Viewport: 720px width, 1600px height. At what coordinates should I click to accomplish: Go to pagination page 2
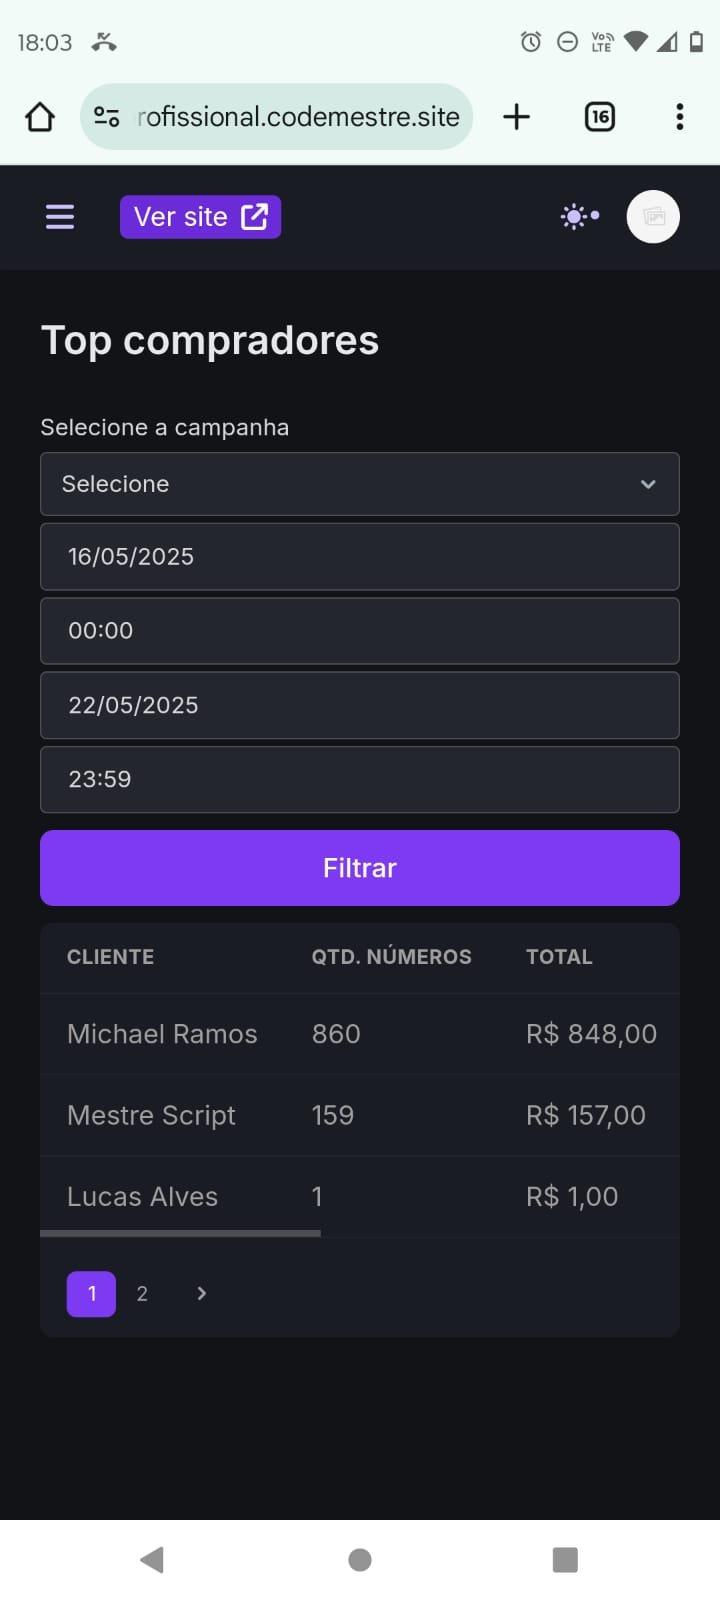click(142, 1294)
